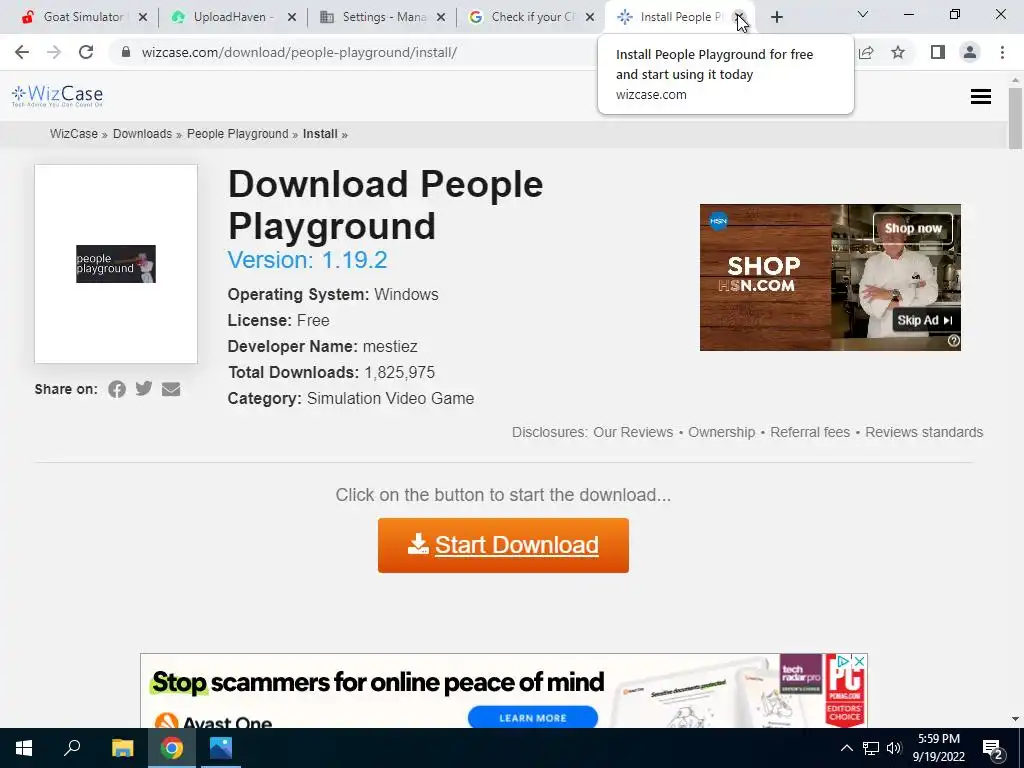Click network icon in system tray
Image resolution: width=1024 pixels, height=768 pixels.
tap(871, 748)
